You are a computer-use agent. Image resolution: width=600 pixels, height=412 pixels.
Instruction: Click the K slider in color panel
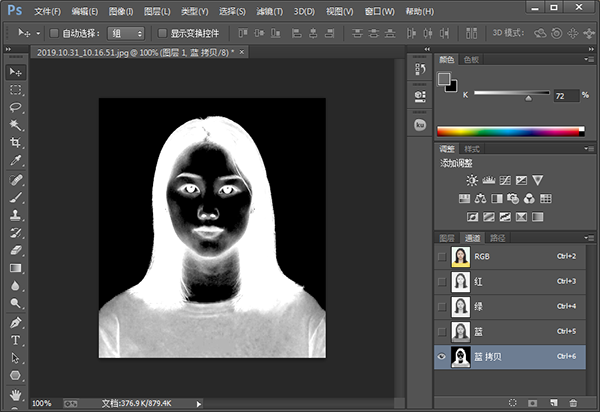click(x=529, y=97)
